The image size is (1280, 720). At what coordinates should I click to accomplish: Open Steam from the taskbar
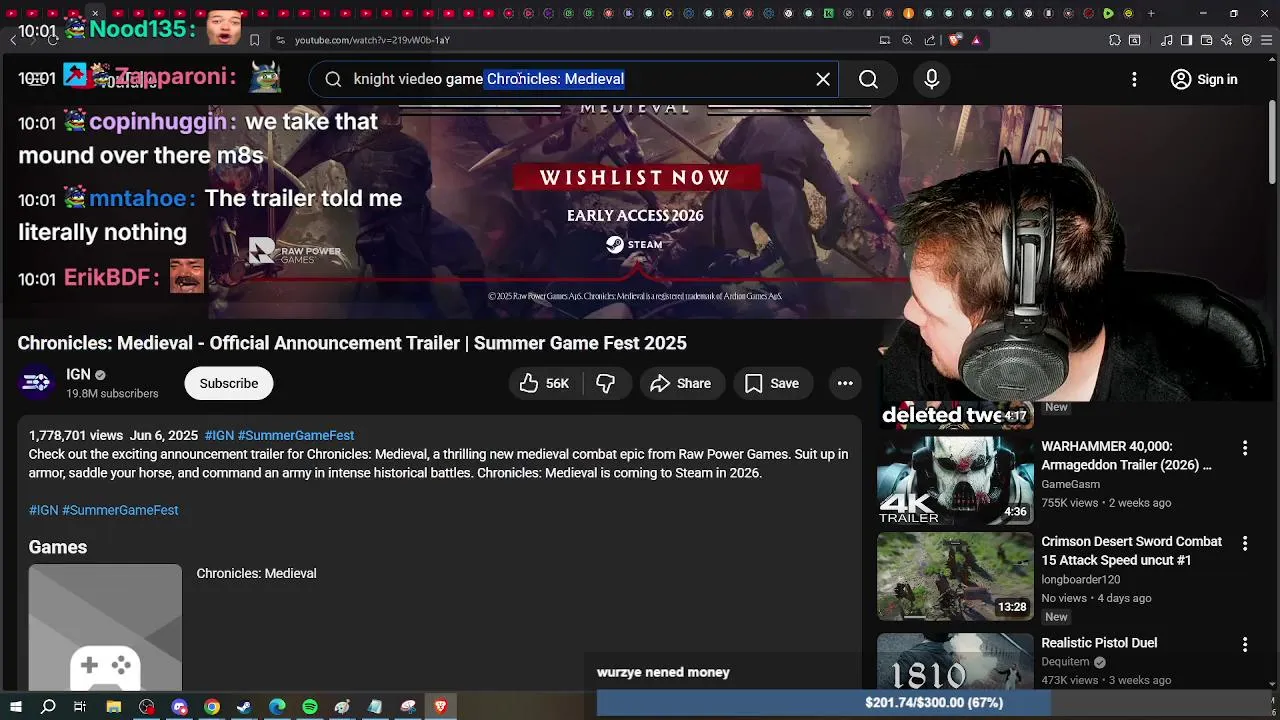point(244,707)
